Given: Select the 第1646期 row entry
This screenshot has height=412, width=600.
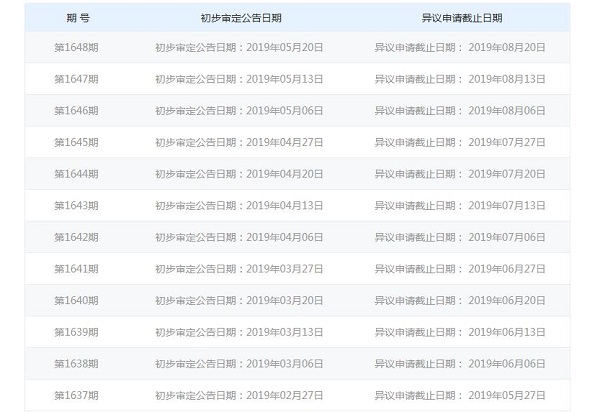Looking at the screenshot, I should [x=76, y=110].
